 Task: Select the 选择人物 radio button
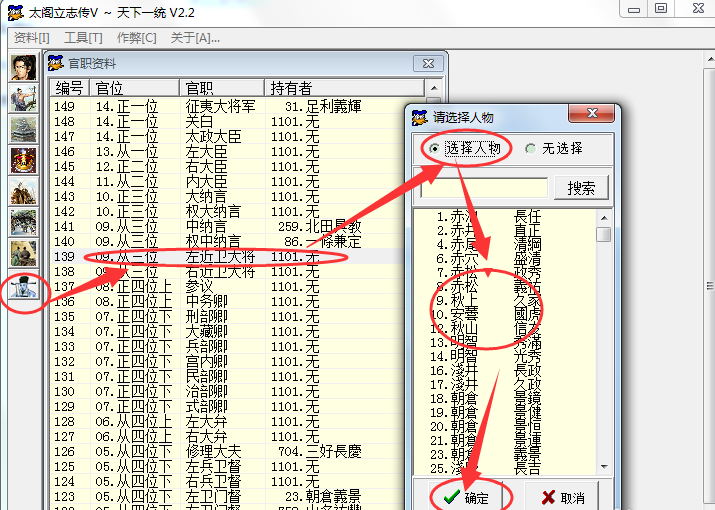434,148
